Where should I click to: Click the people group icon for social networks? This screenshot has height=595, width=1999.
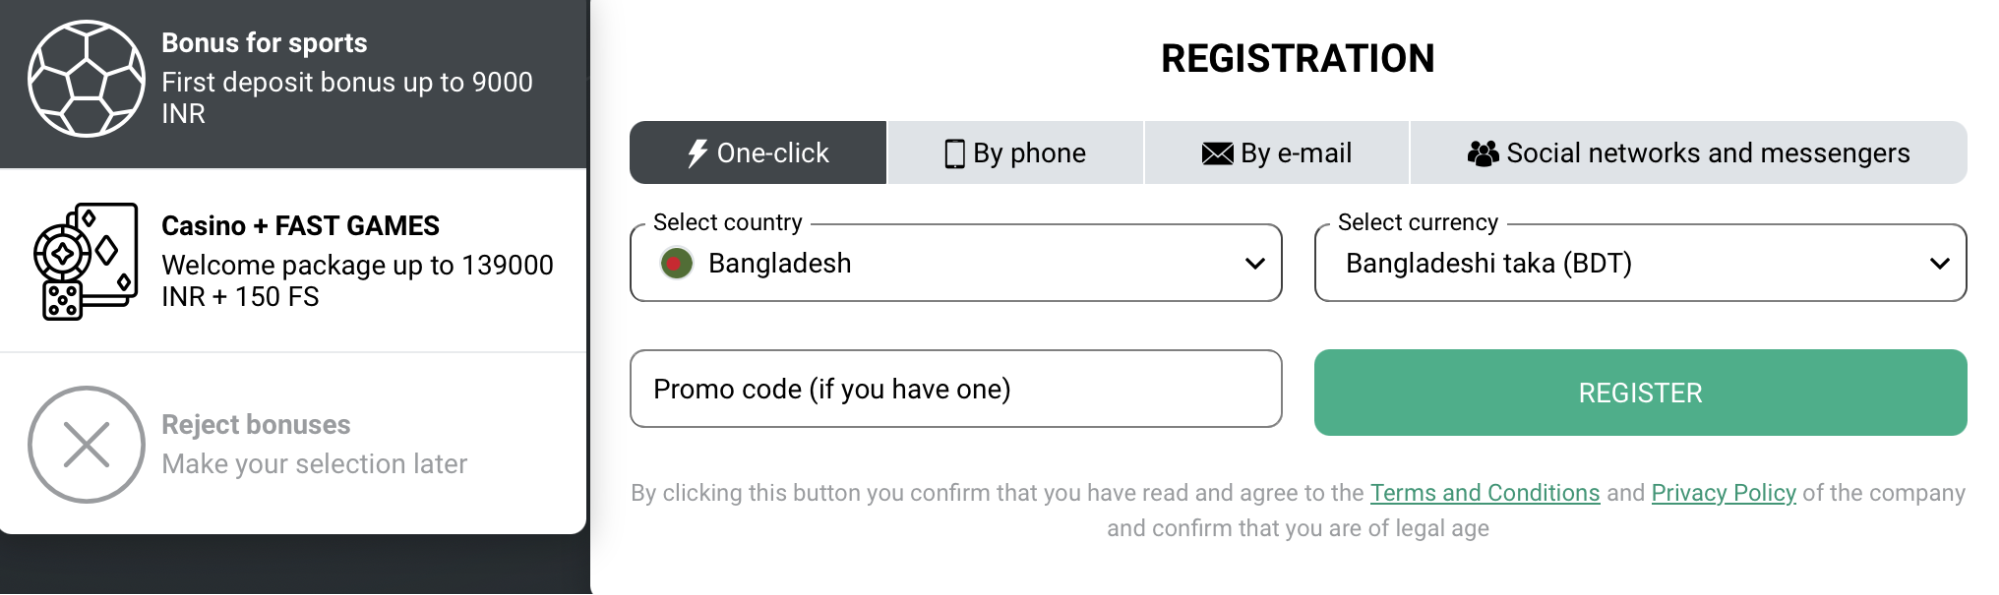(1482, 153)
